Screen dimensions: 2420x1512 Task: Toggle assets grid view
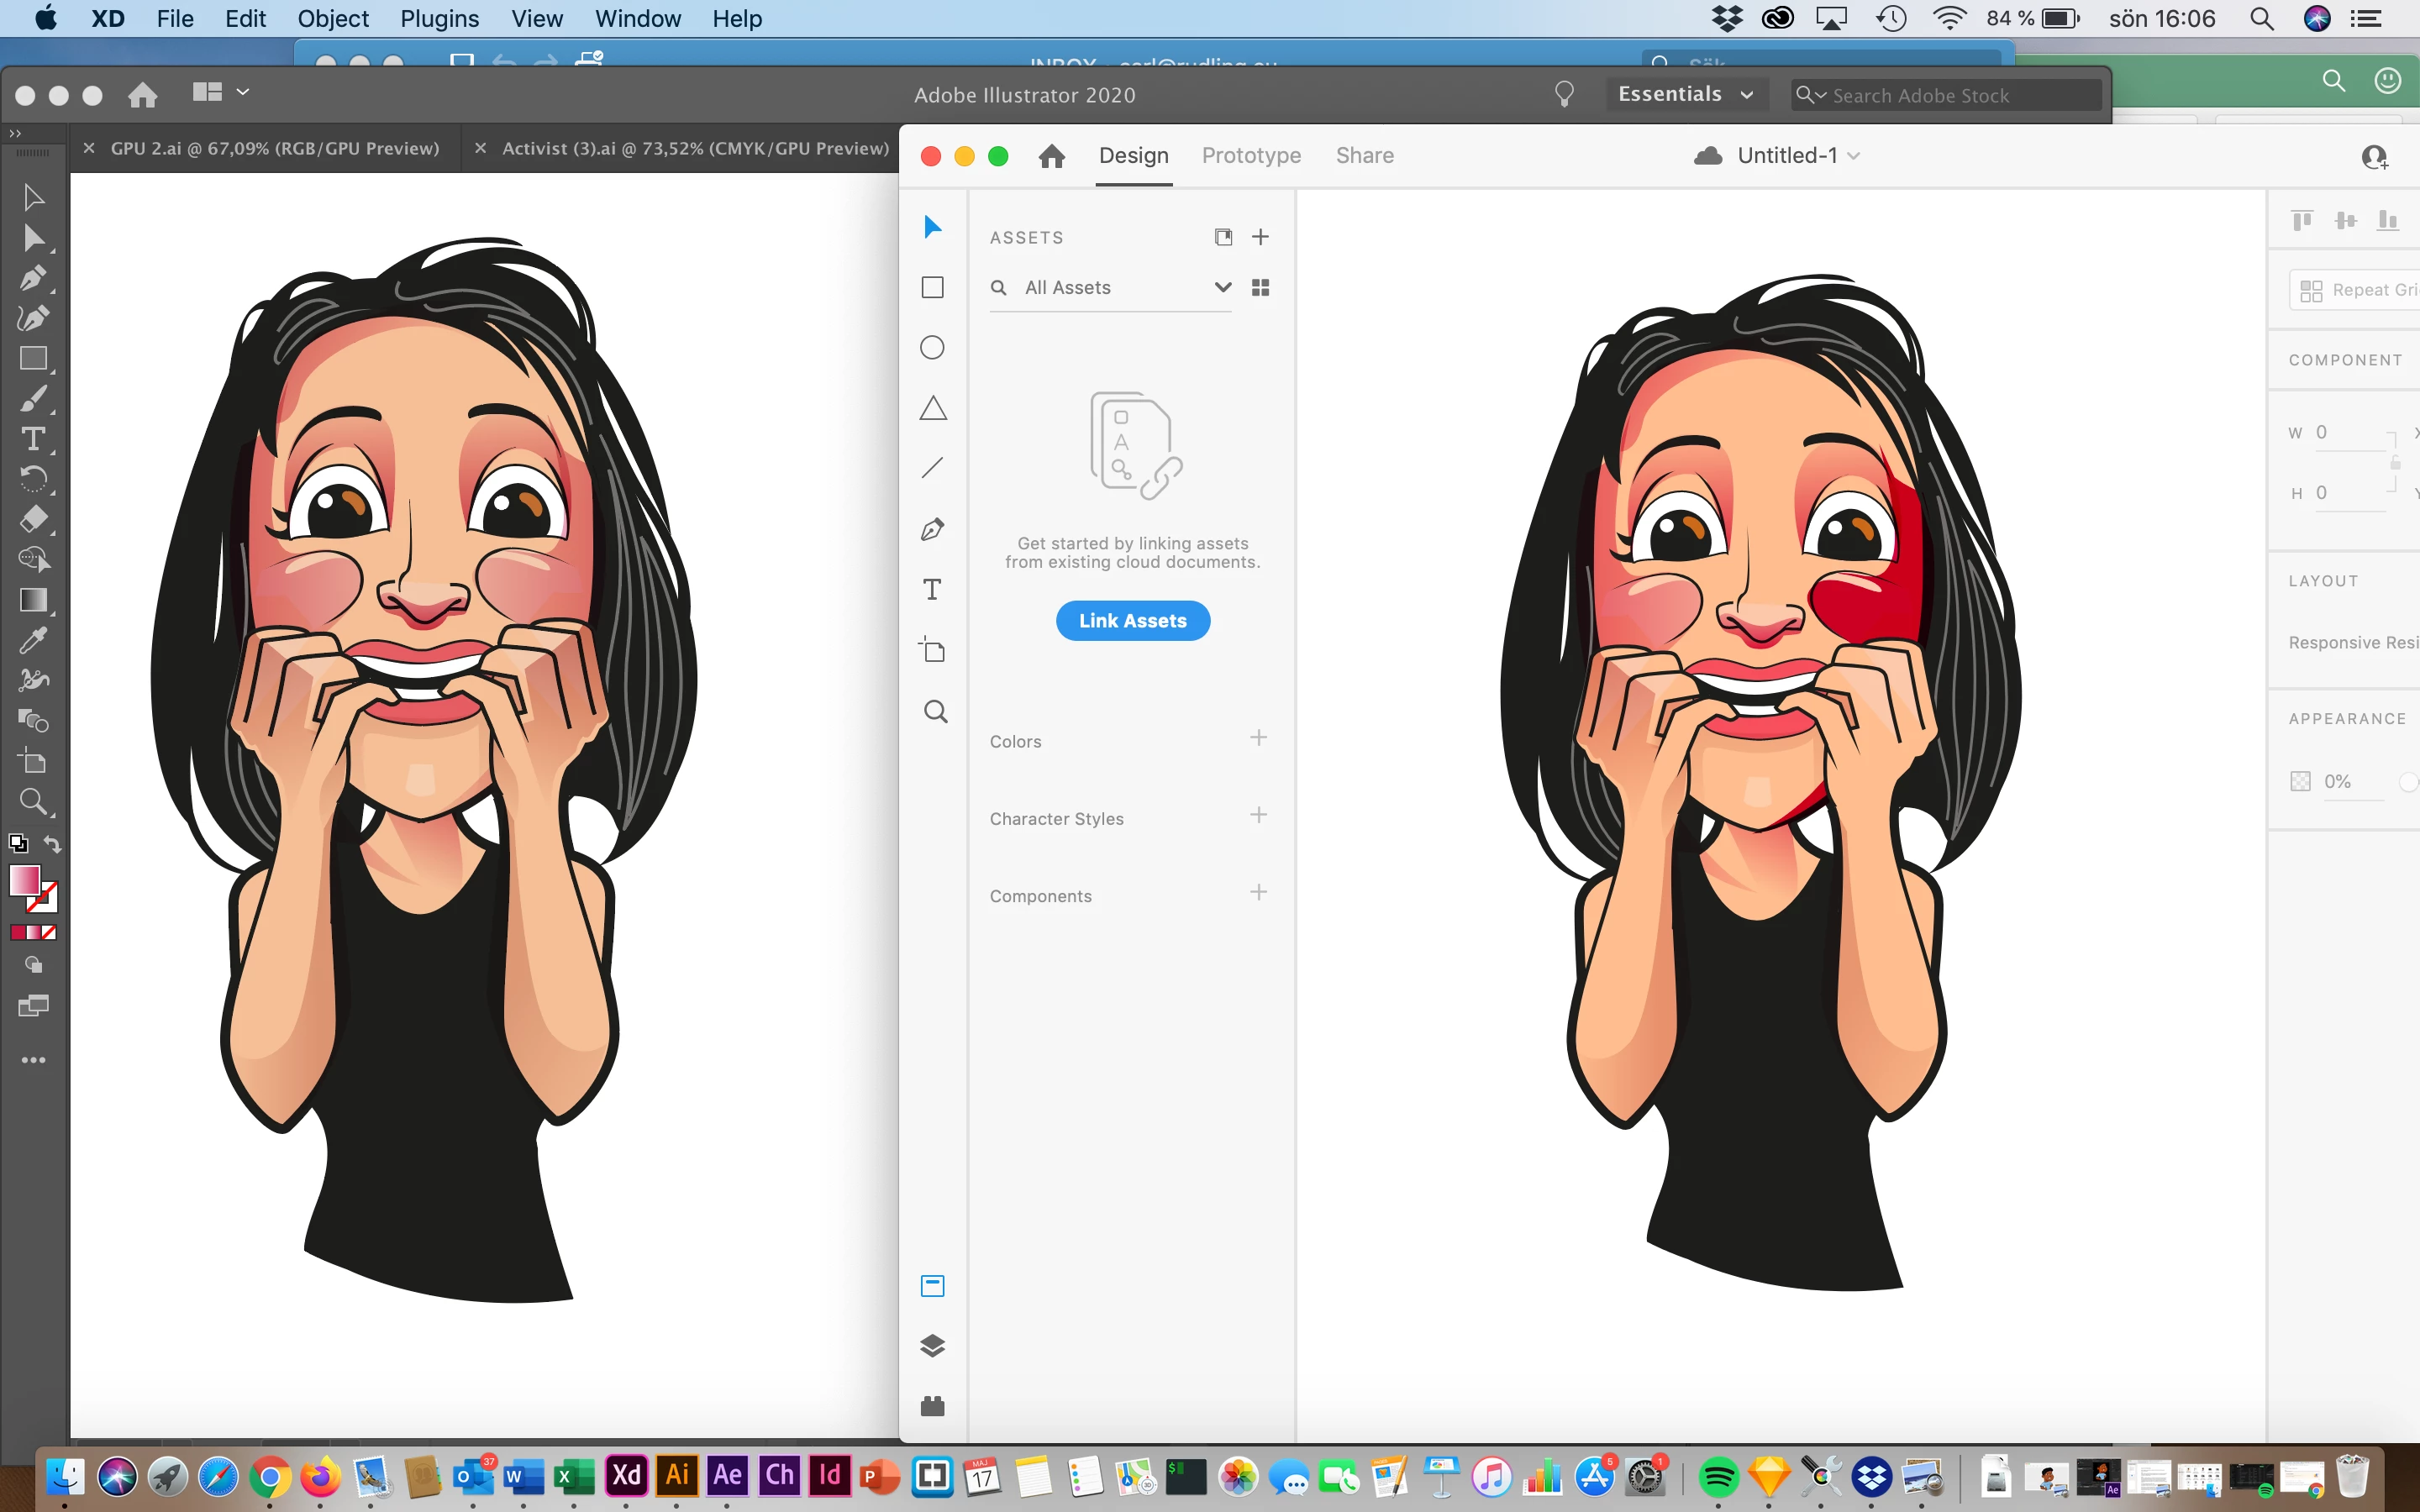tap(1260, 288)
